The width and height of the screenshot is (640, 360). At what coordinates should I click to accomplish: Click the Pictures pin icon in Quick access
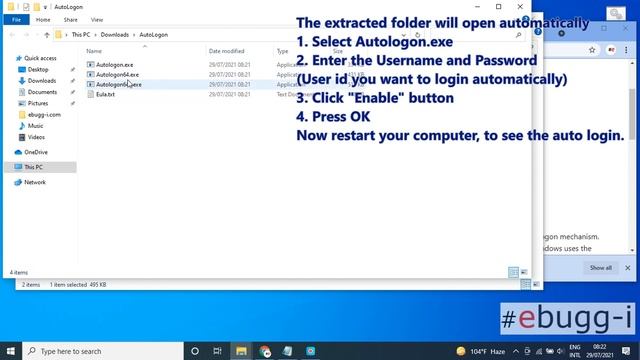[x=73, y=104]
